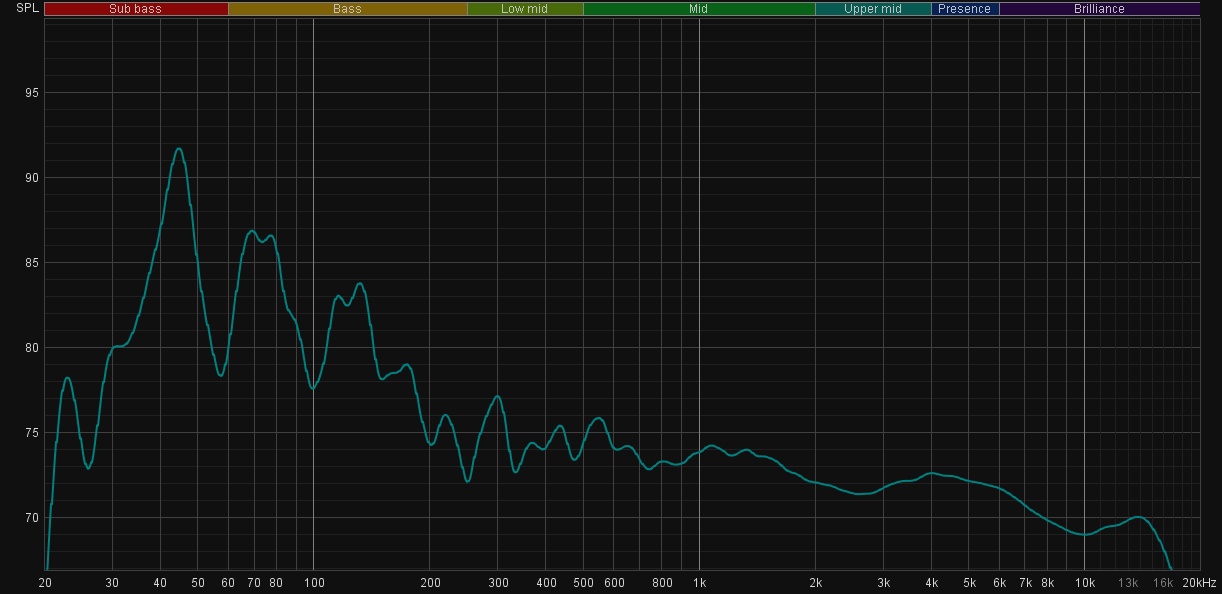The width and height of the screenshot is (1222, 594).
Task: Click the 90 value on the SPL axis
Action: click(32, 178)
